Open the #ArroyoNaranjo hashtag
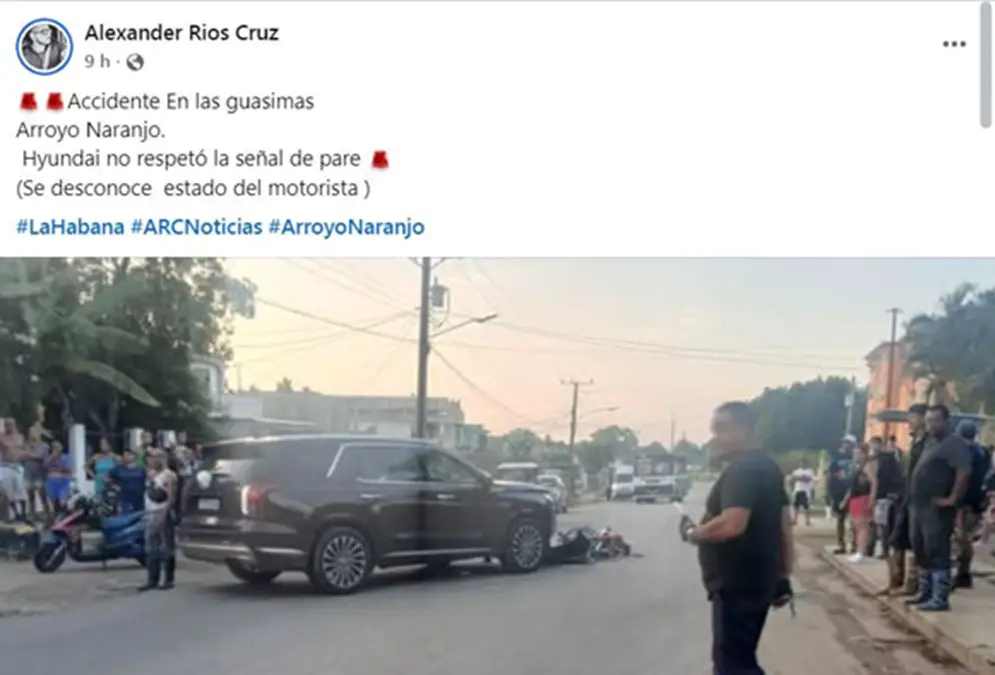Viewport: 995px width, 675px height. [x=346, y=227]
